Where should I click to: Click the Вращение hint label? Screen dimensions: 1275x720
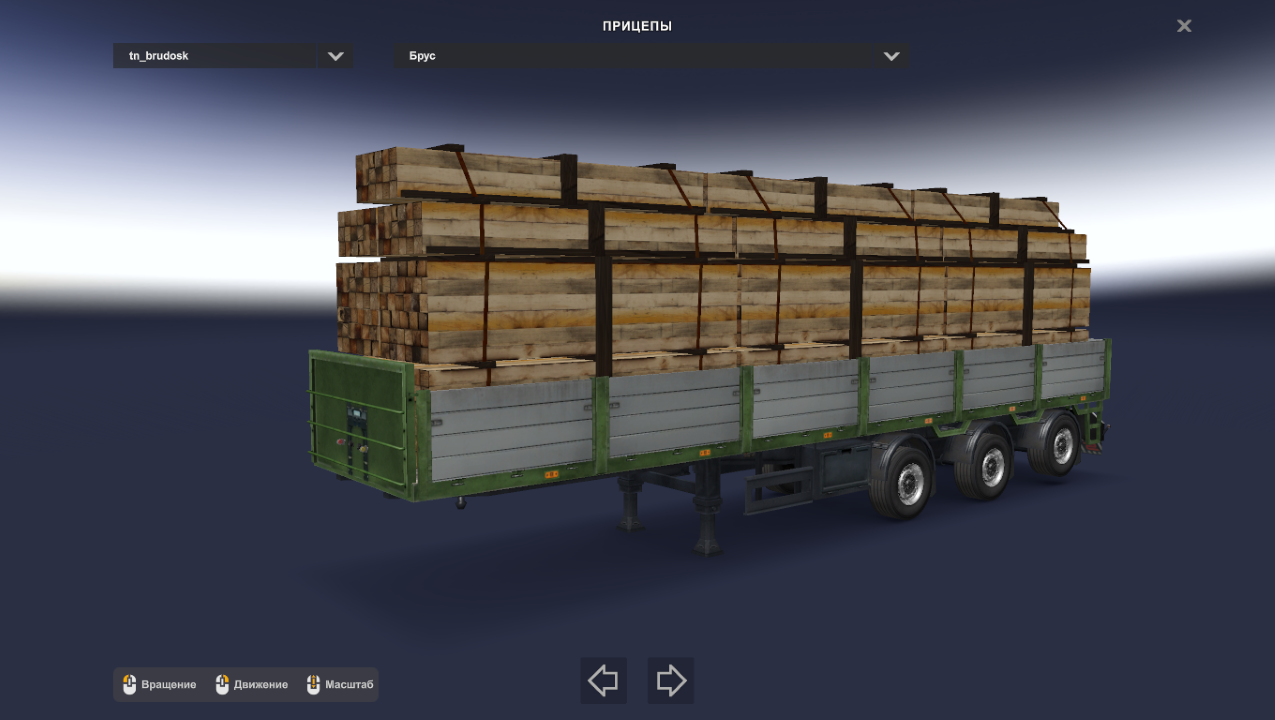(169, 685)
